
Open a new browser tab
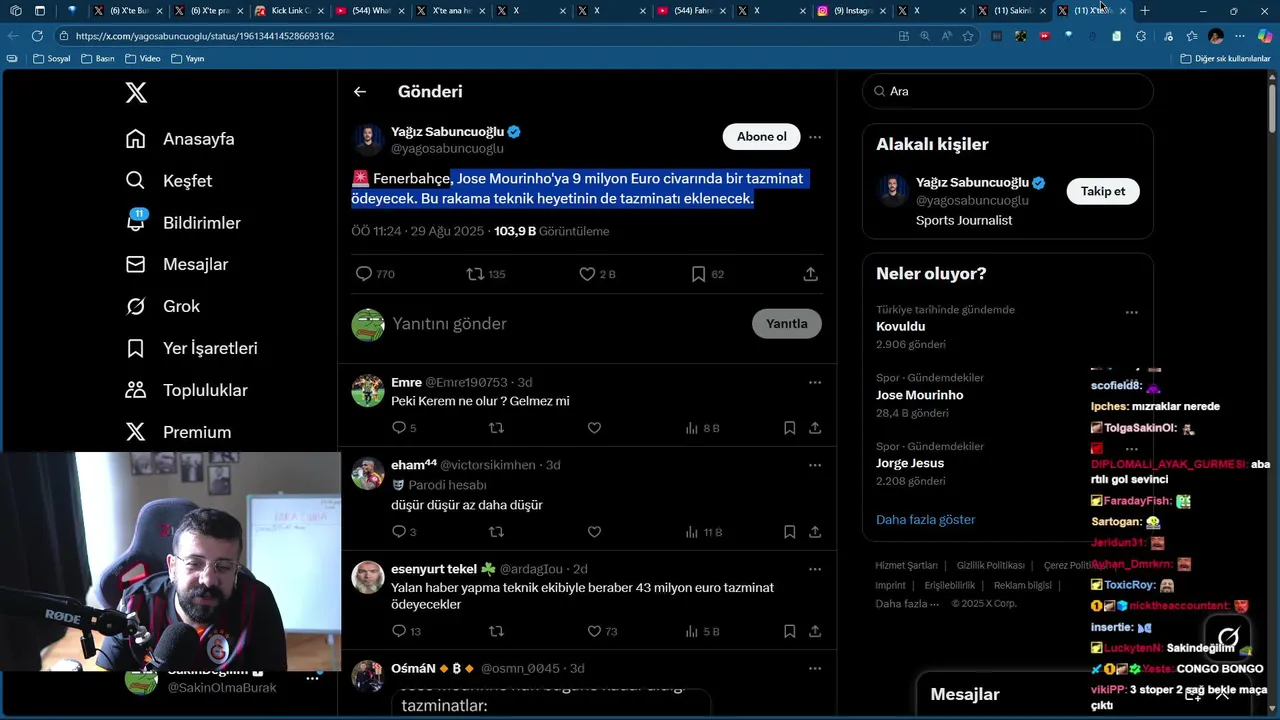1145,10
